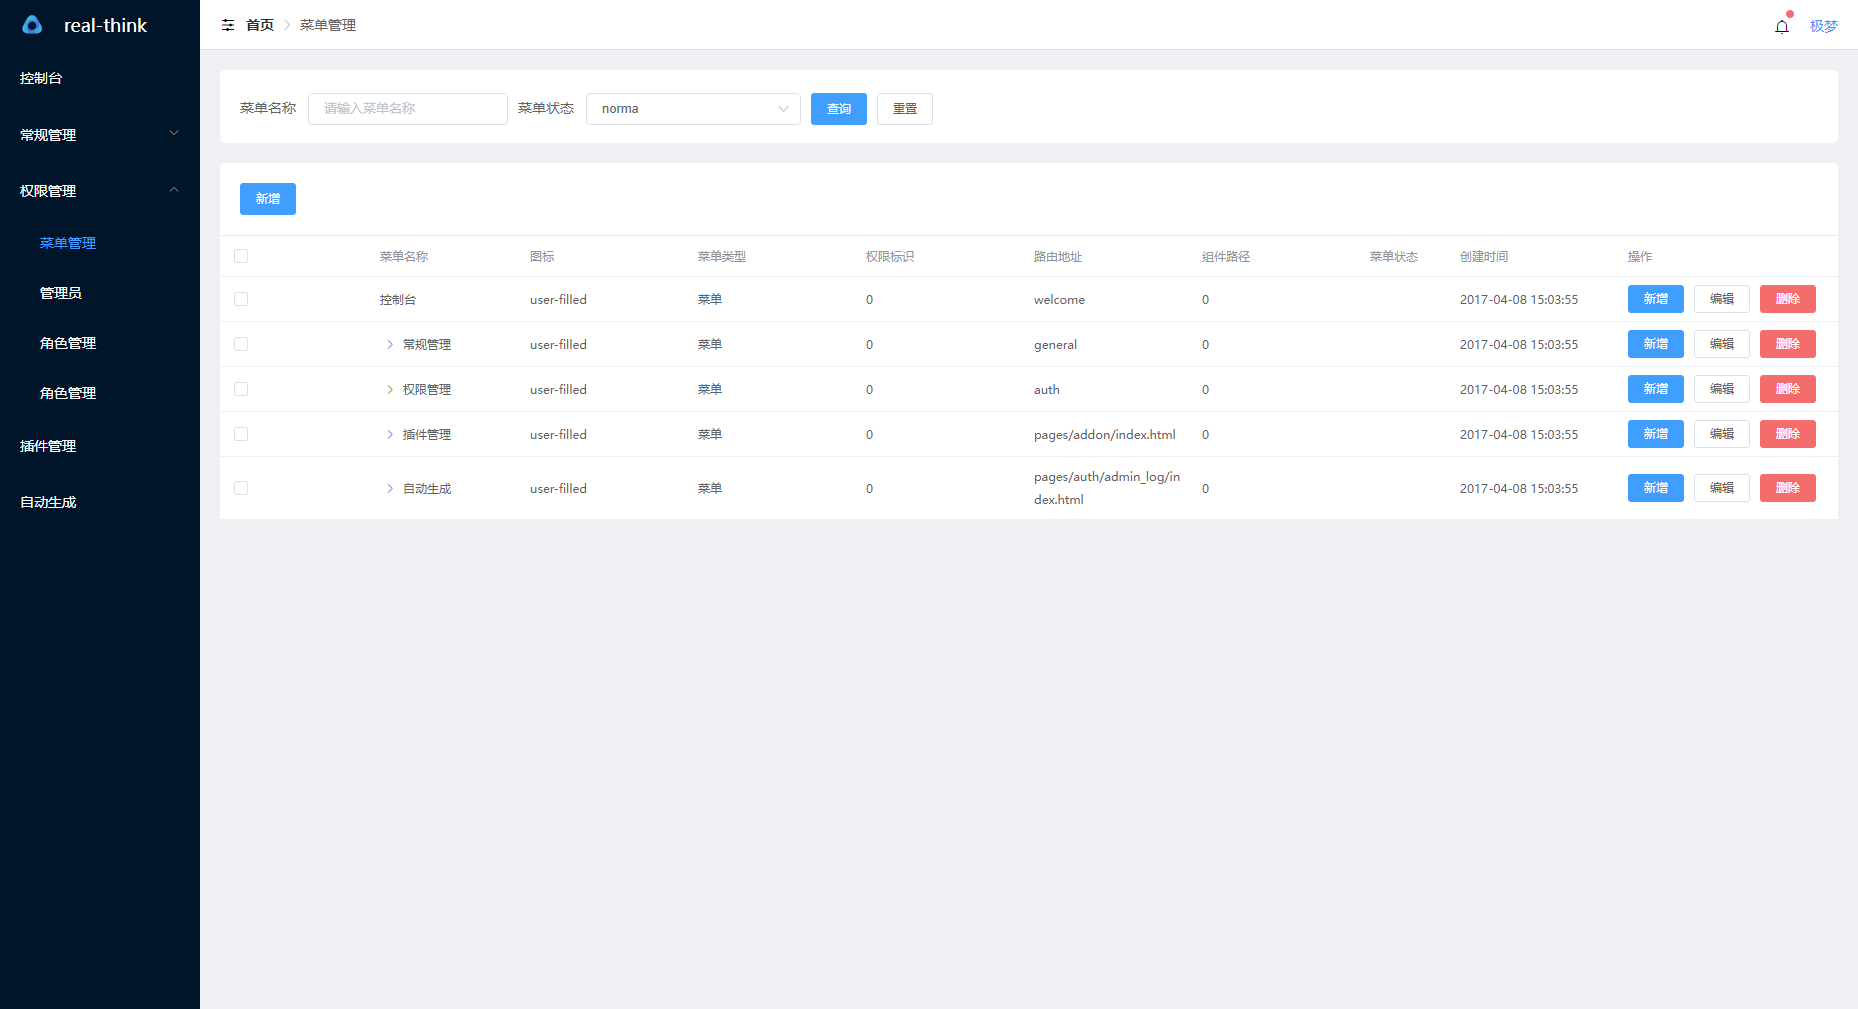This screenshot has height=1009, width=1858.
Task: Open 控制台 in the sidebar
Action: (100, 78)
